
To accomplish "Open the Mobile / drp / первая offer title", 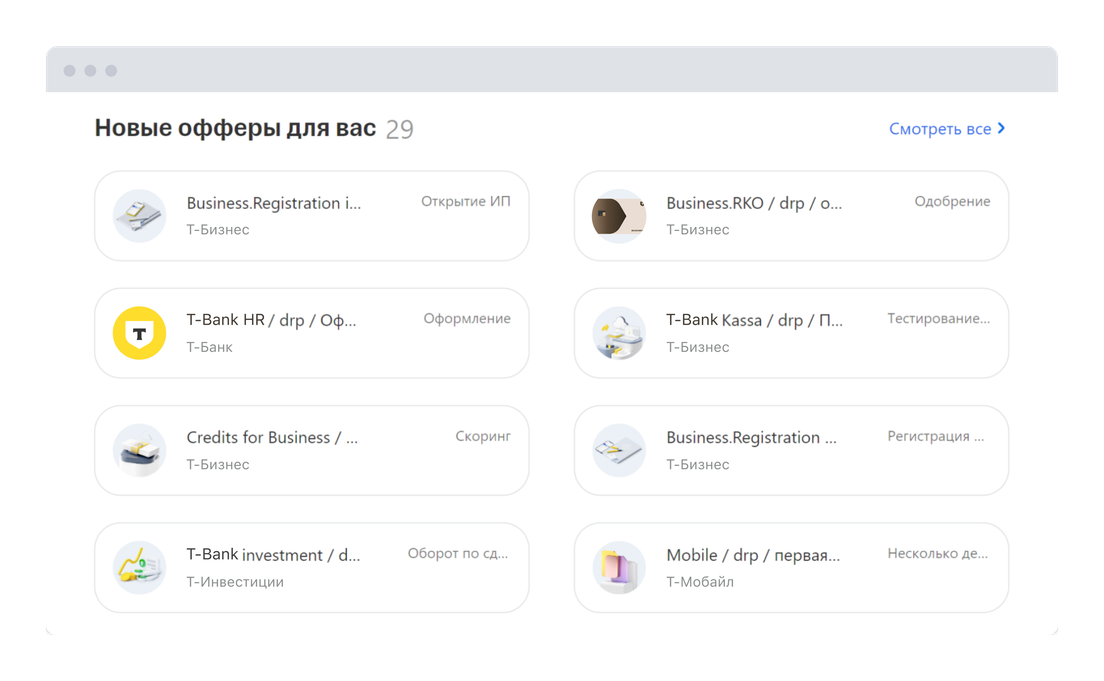I will (x=753, y=555).
